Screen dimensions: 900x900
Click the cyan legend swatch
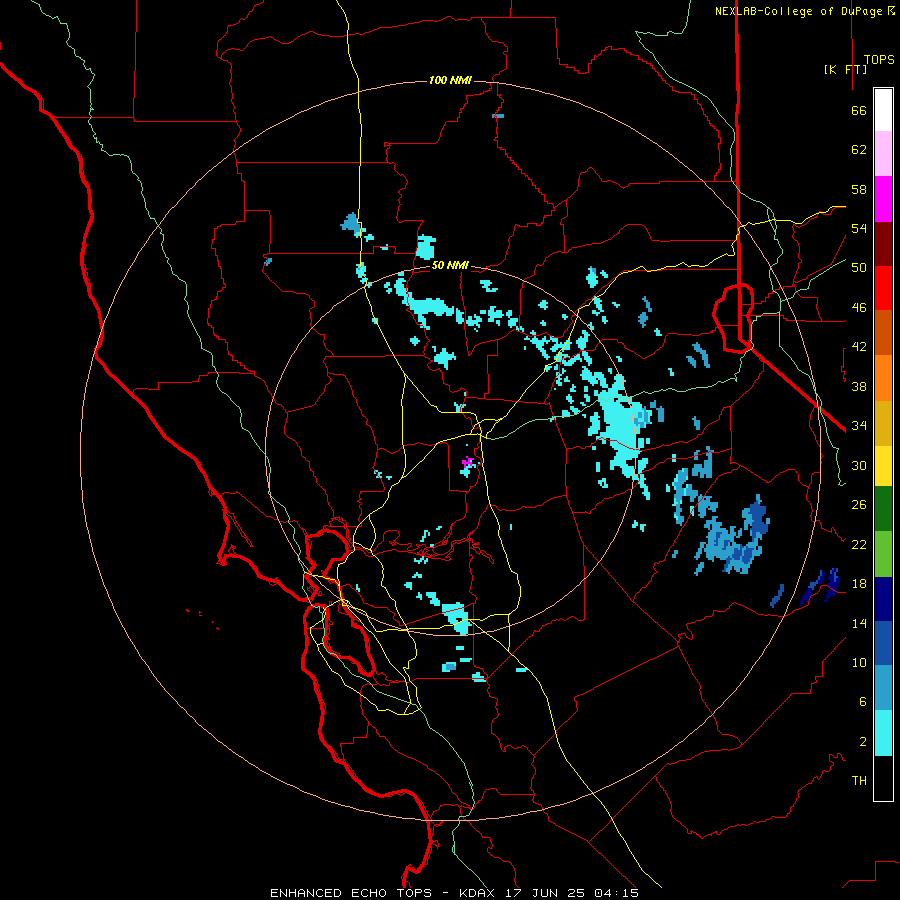pos(883,733)
